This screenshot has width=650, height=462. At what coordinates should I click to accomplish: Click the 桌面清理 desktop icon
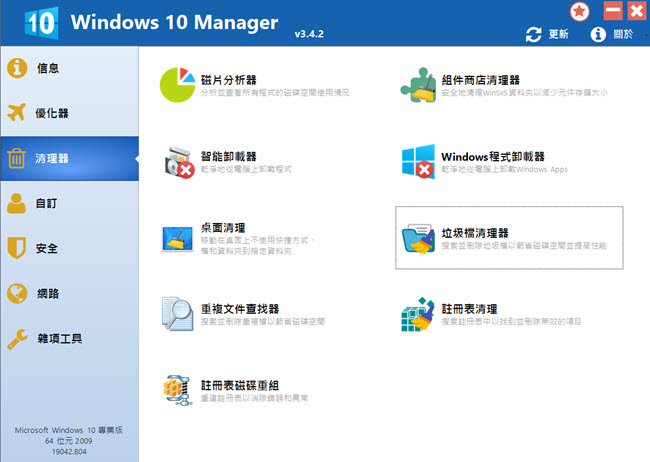pyautogui.click(x=179, y=238)
